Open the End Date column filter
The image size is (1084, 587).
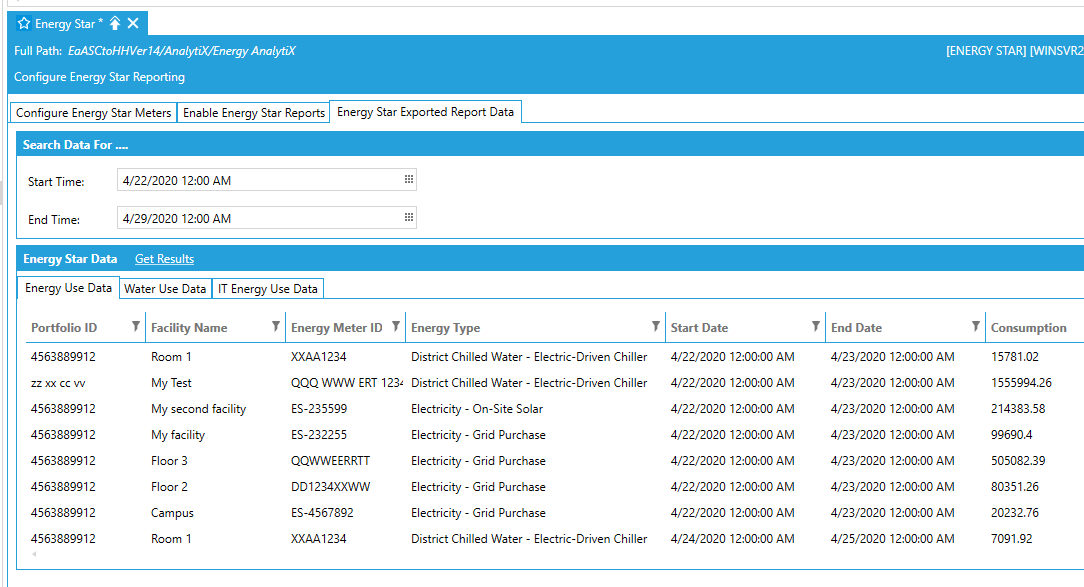(976, 327)
